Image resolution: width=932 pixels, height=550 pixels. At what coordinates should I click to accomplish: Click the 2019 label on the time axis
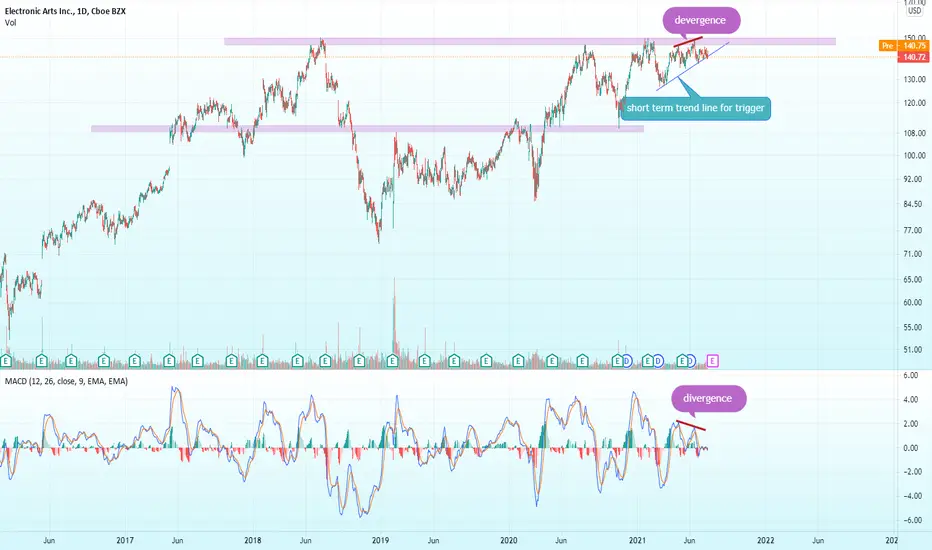pyautogui.click(x=380, y=540)
